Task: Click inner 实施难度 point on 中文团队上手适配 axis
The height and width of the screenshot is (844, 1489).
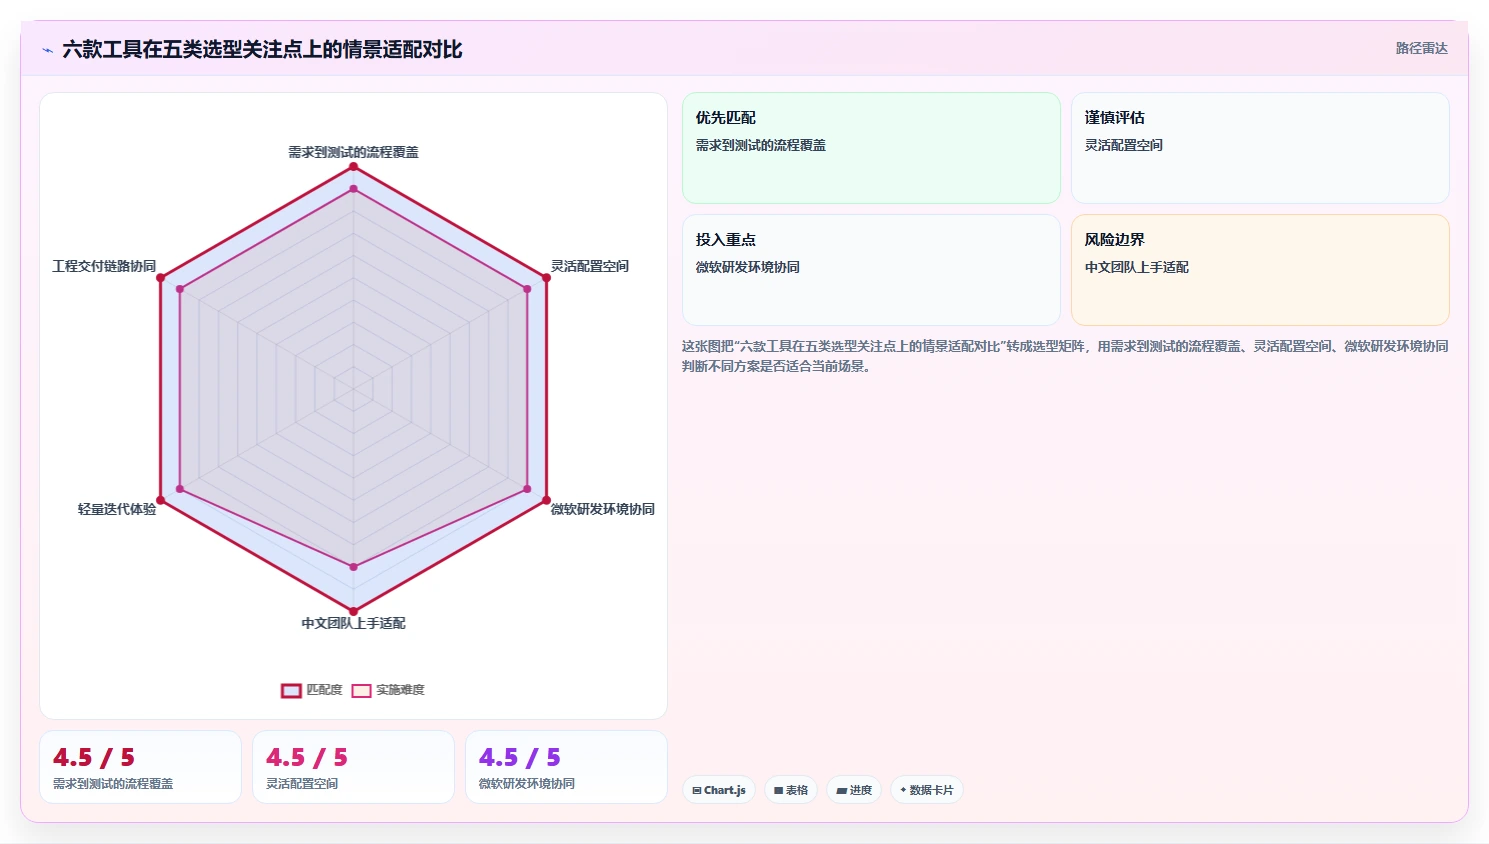Action: pos(353,567)
